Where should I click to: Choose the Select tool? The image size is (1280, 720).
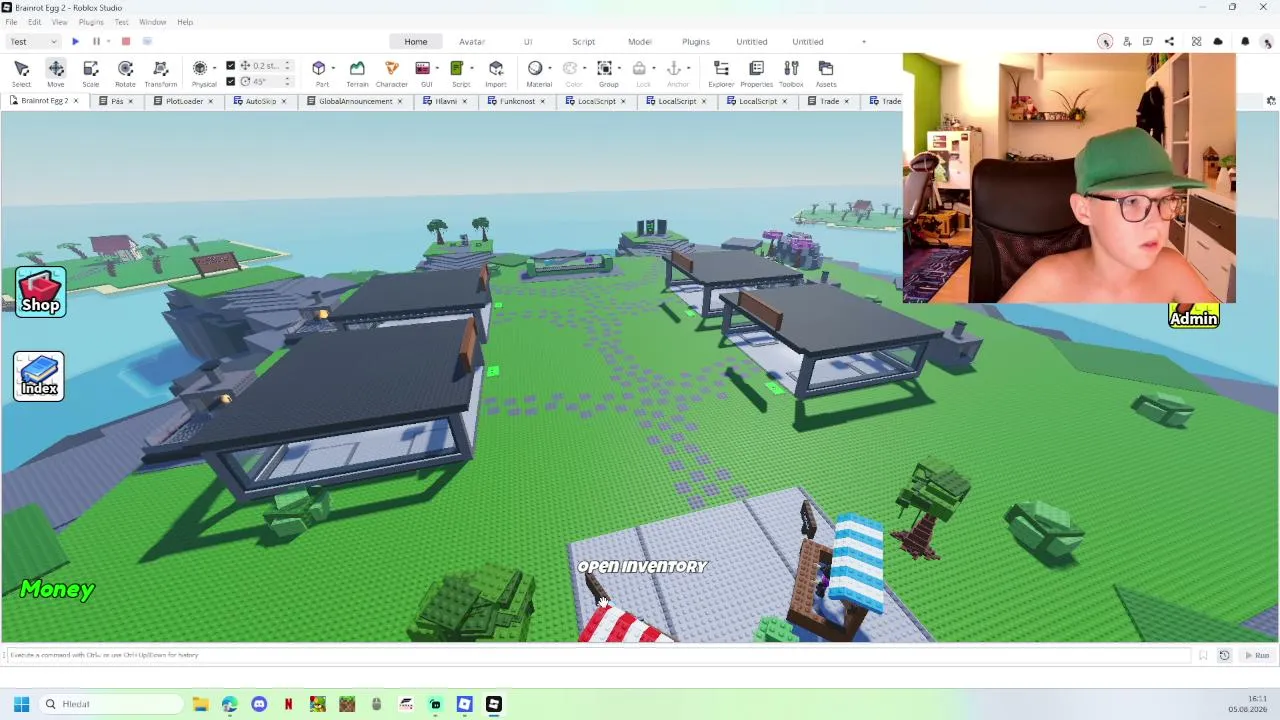click(x=21, y=73)
